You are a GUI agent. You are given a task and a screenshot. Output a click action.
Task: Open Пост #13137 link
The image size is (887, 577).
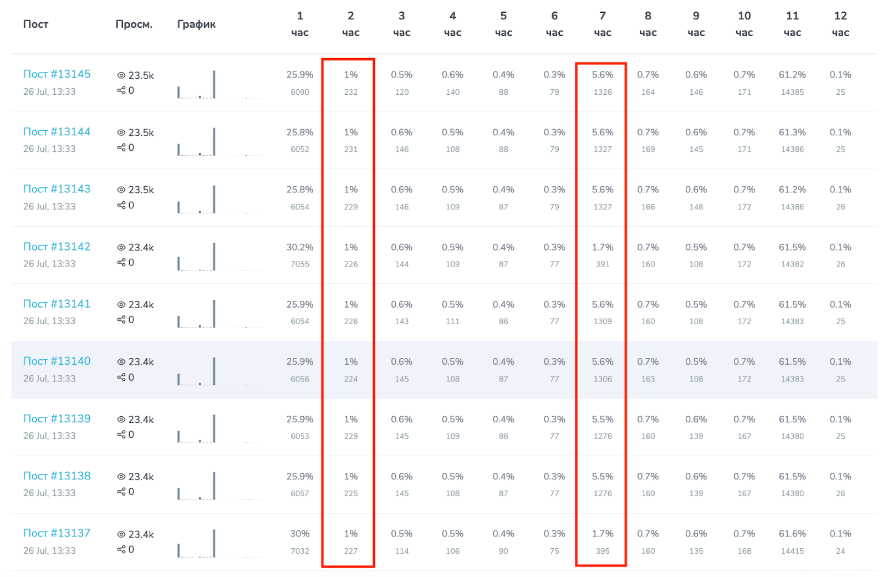[x=57, y=533]
